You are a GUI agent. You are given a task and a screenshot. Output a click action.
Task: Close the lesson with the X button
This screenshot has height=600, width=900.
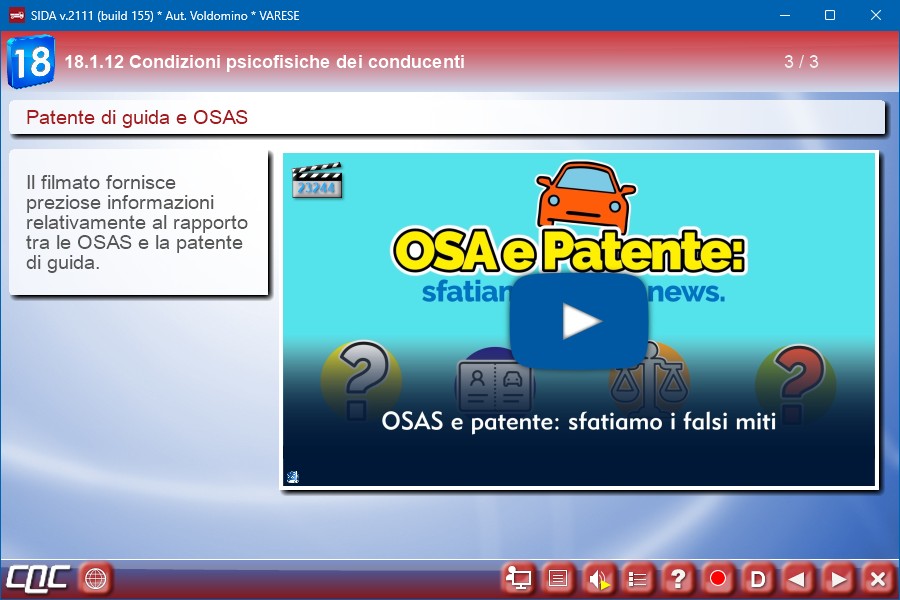(x=877, y=578)
